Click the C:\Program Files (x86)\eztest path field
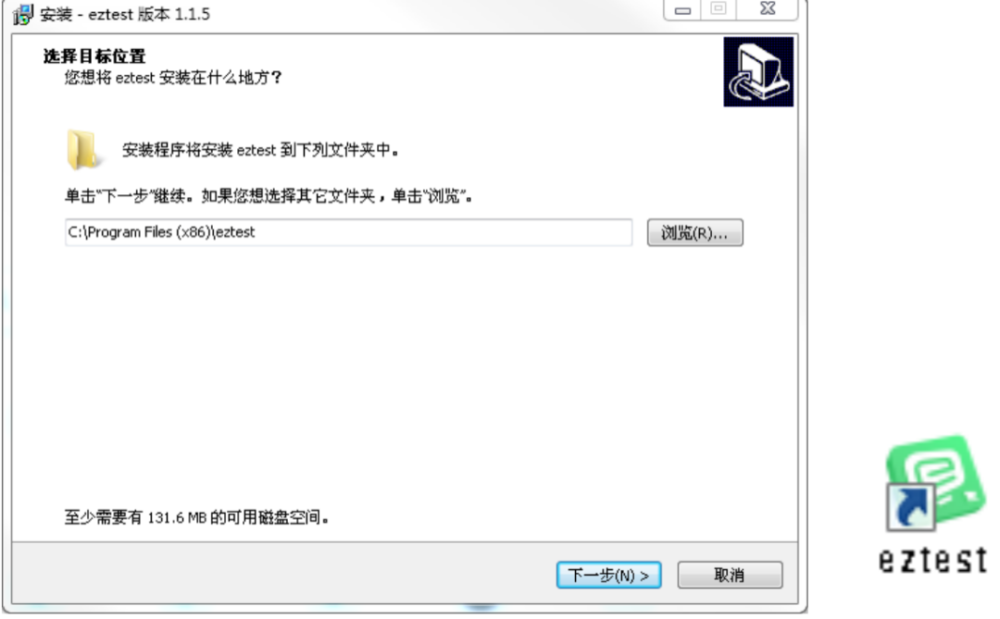This screenshot has width=1000, height=619. click(x=348, y=232)
